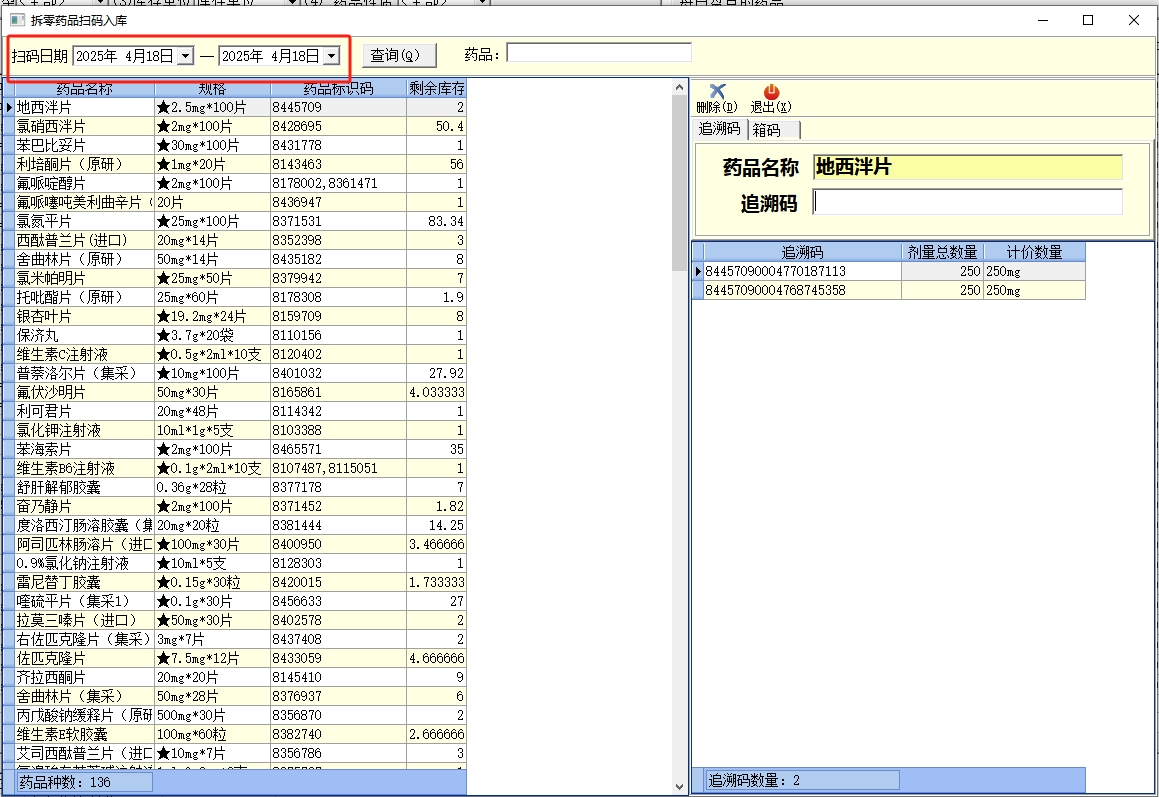Click the 500mg*30片 specification cell
This screenshot has width=1159, height=797.
tap(213, 715)
